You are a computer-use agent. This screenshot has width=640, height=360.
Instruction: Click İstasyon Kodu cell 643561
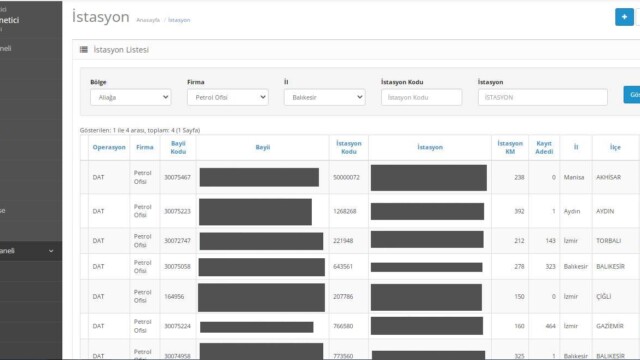[343, 267]
